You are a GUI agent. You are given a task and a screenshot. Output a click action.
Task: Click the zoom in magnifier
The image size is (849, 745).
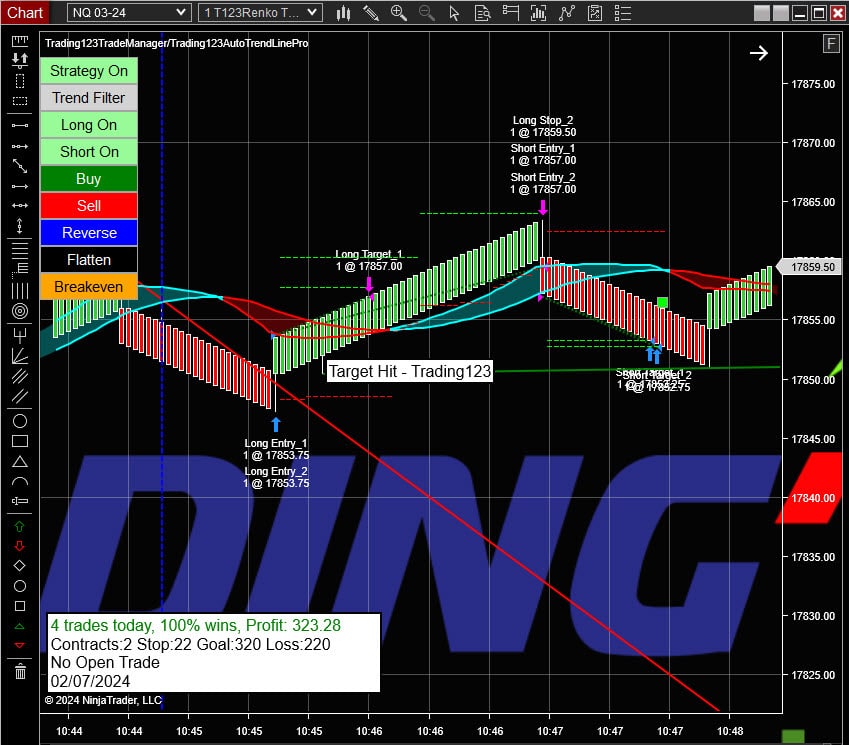coord(399,12)
